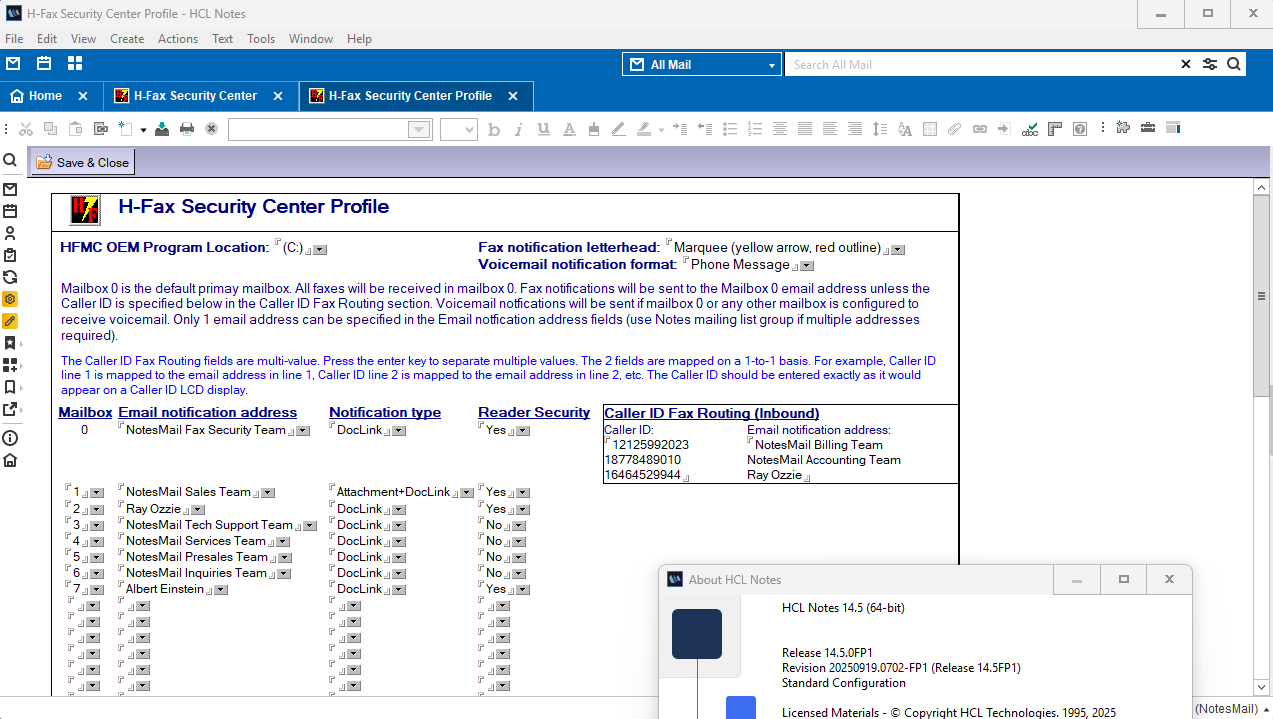
Task: Click the Print icon in toolbar
Action: tap(186, 129)
